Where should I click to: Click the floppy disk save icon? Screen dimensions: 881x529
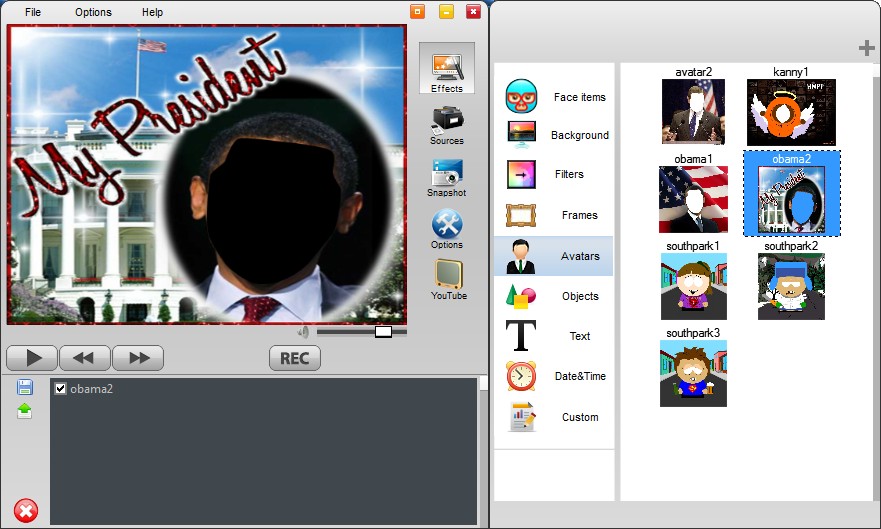point(25,387)
